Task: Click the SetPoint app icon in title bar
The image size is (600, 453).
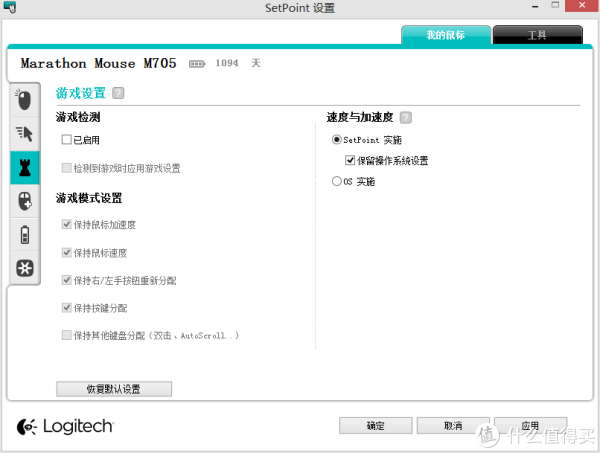Action: click(x=10, y=7)
